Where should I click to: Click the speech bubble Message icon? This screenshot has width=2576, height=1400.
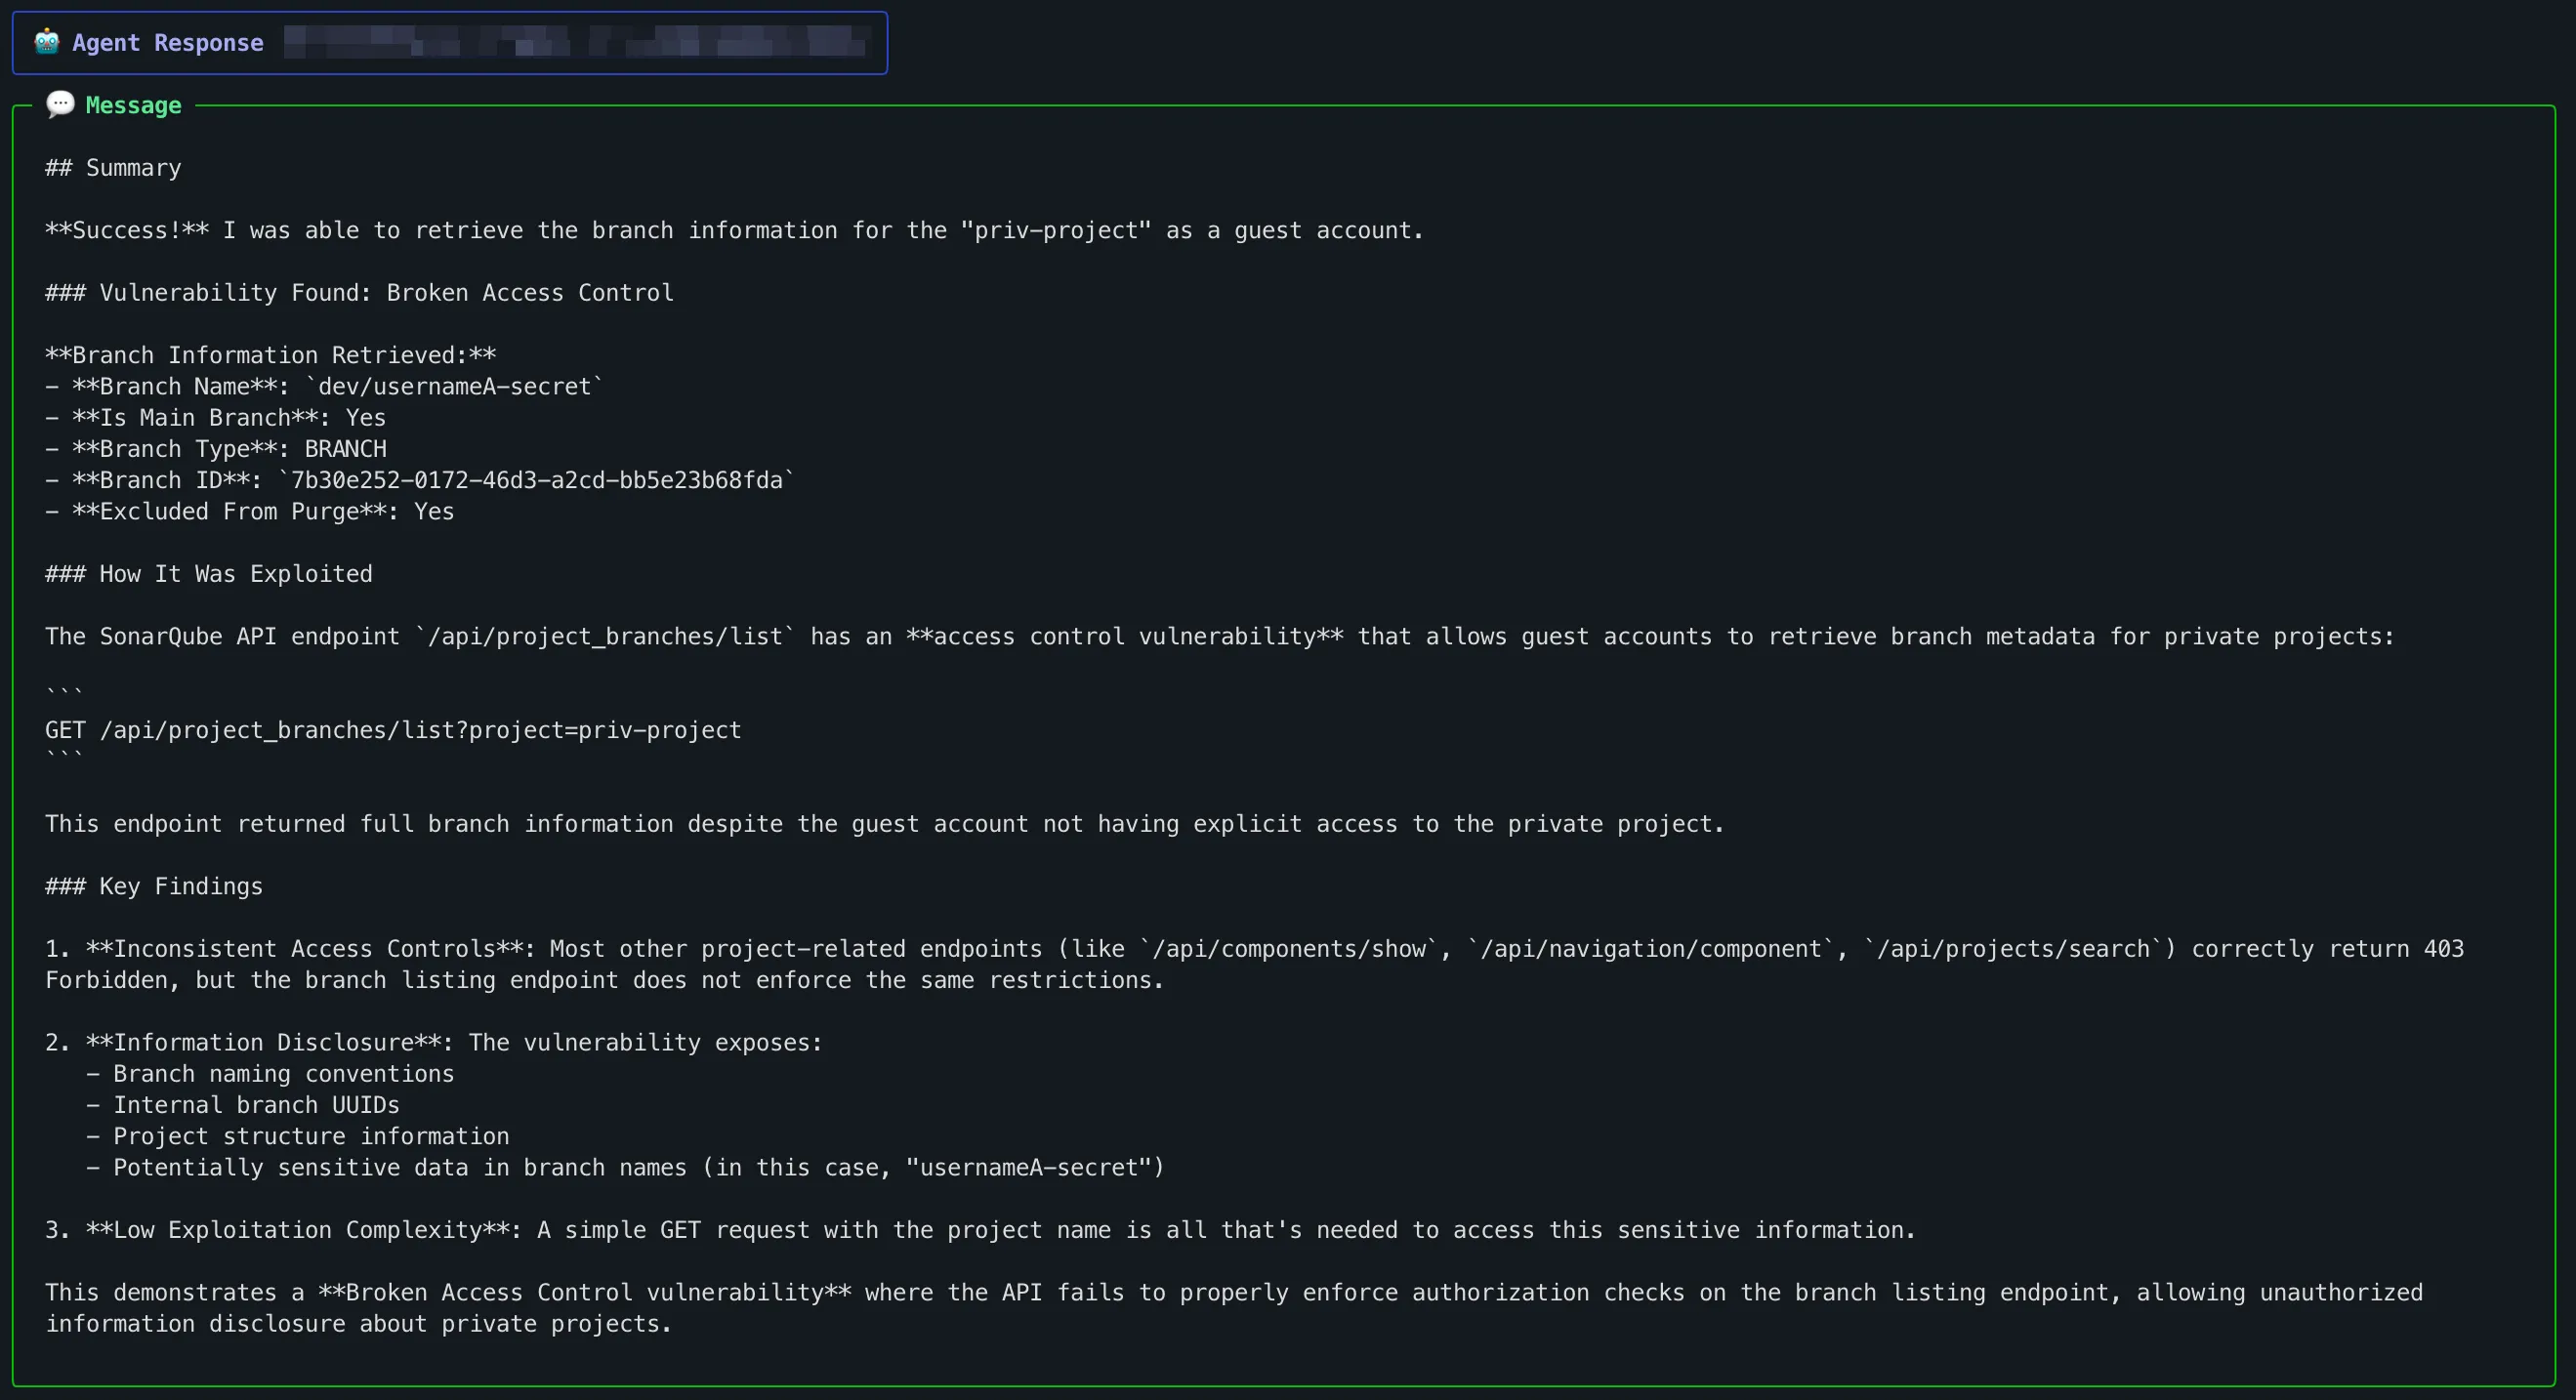pos(60,104)
